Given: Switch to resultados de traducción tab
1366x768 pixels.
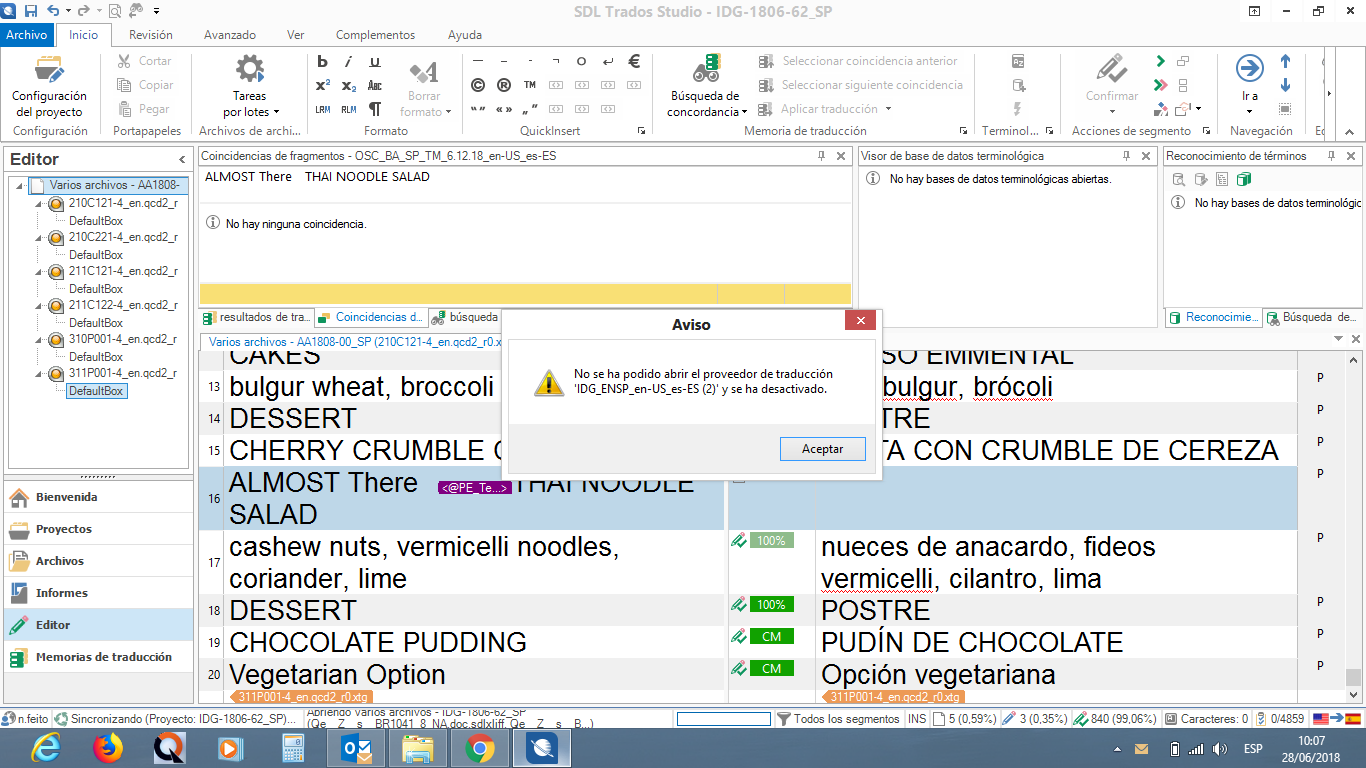Looking at the screenshot, I should 257,318.
